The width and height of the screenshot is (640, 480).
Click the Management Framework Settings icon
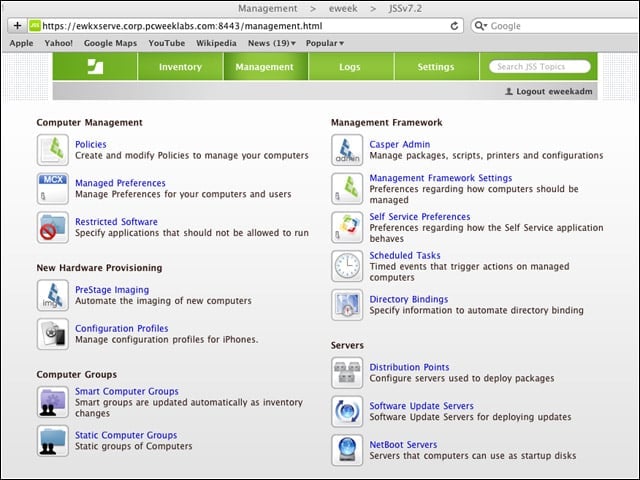tap(347, 189)
